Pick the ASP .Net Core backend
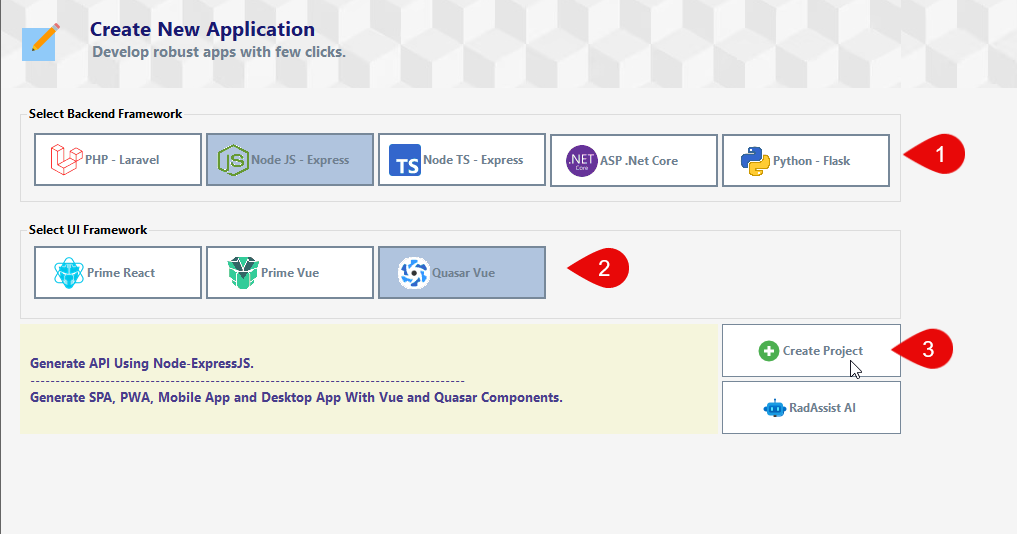Viewport: 1017px width, 534px height. pyautogui.click(x=634, y=160)
